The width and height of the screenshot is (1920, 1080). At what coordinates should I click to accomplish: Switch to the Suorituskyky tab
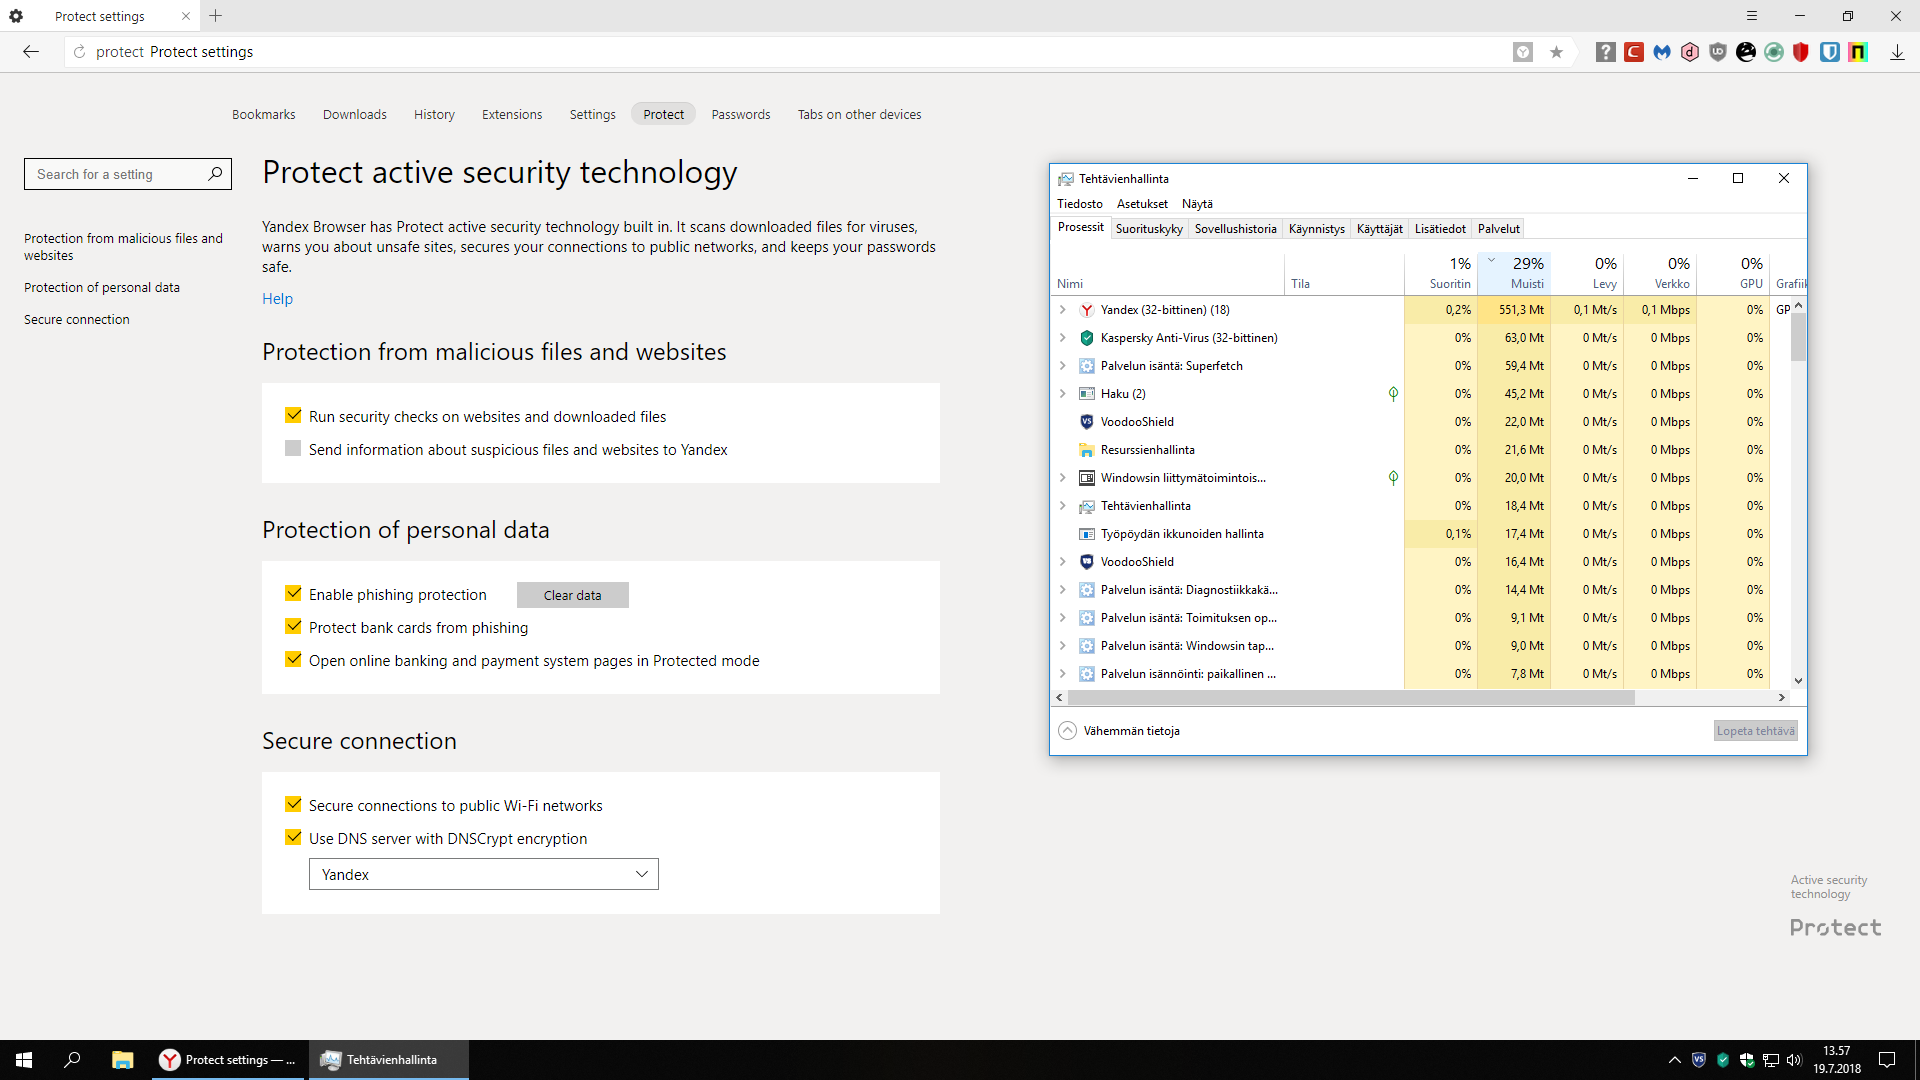click(1149, 229)
